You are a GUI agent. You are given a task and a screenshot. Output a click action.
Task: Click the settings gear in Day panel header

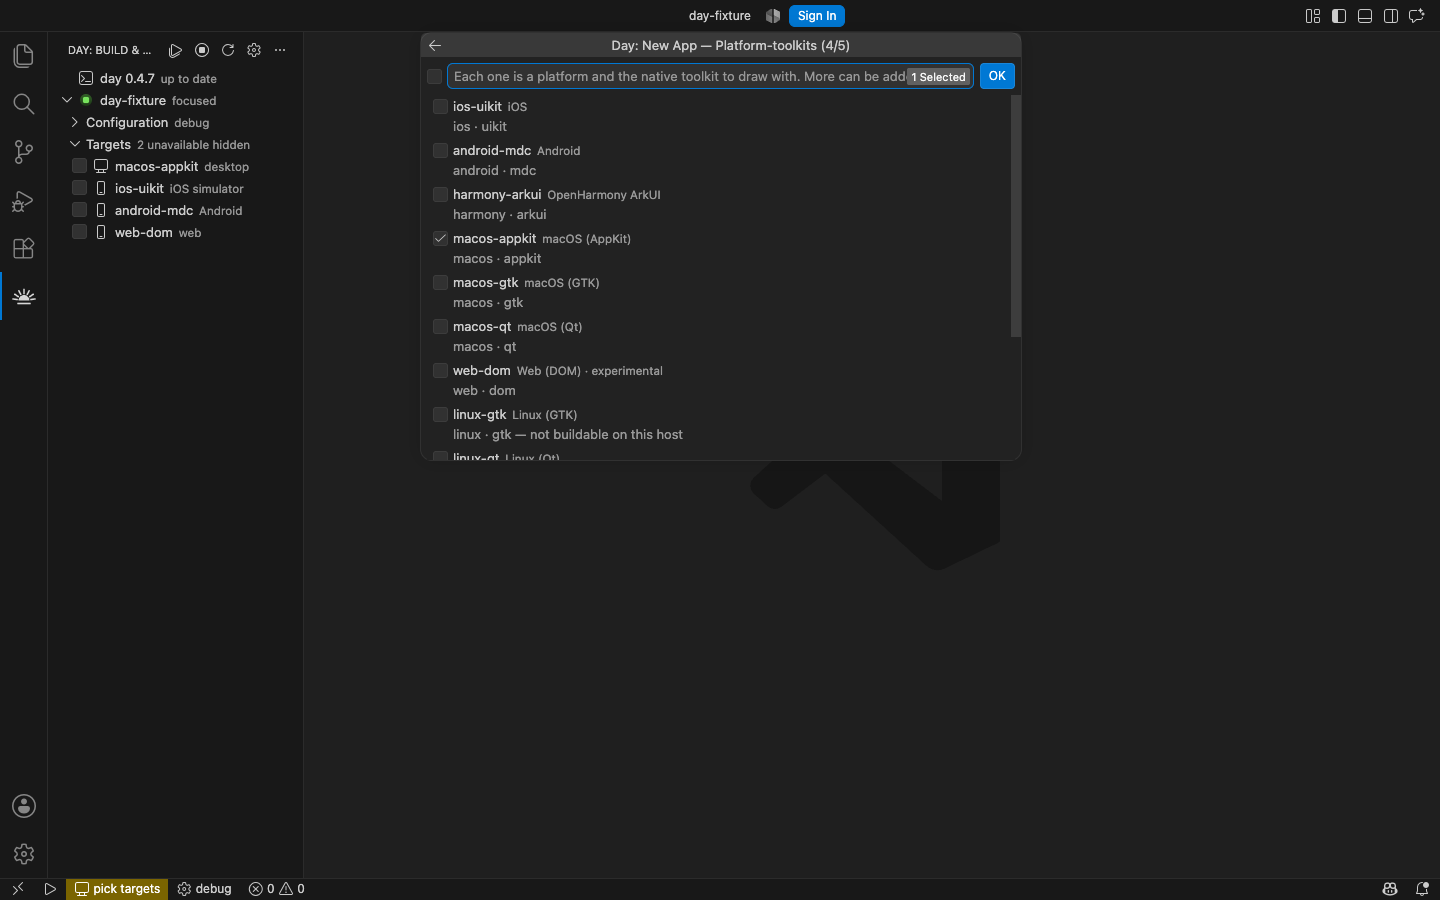tap(254, 50)
